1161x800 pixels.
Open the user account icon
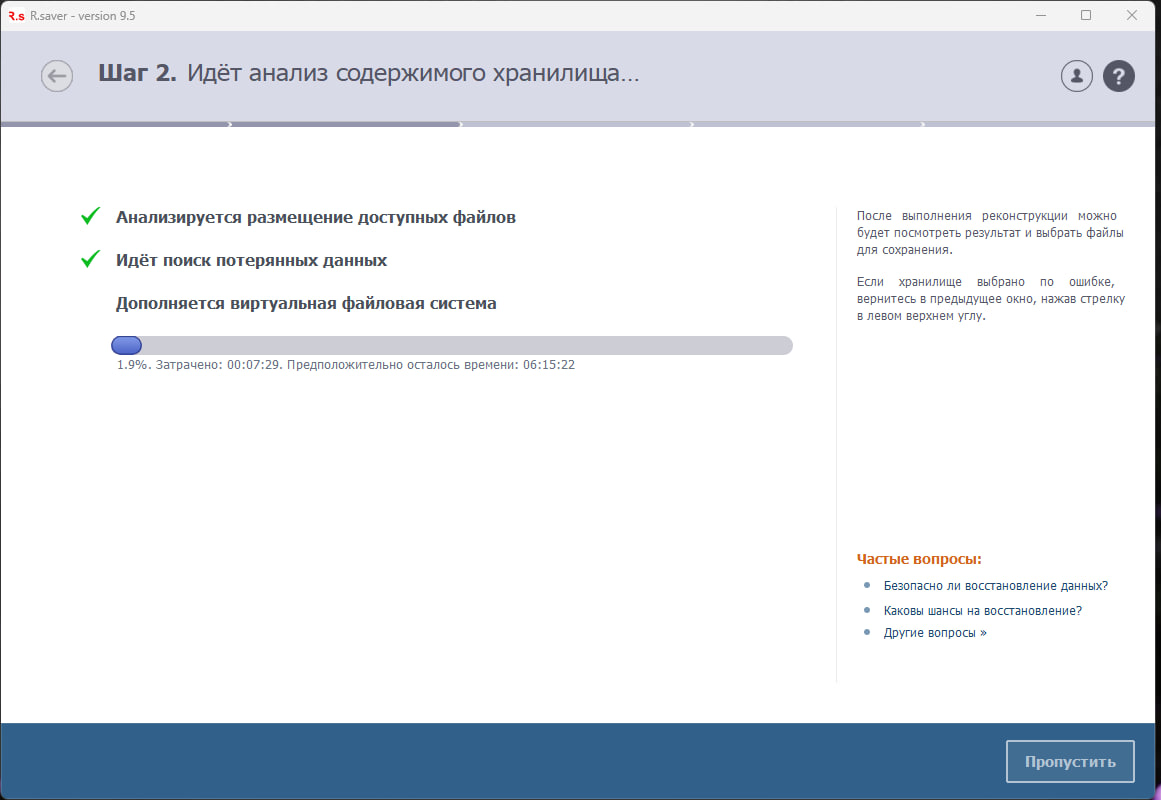pyautogui.click(x=1076, y=76)
